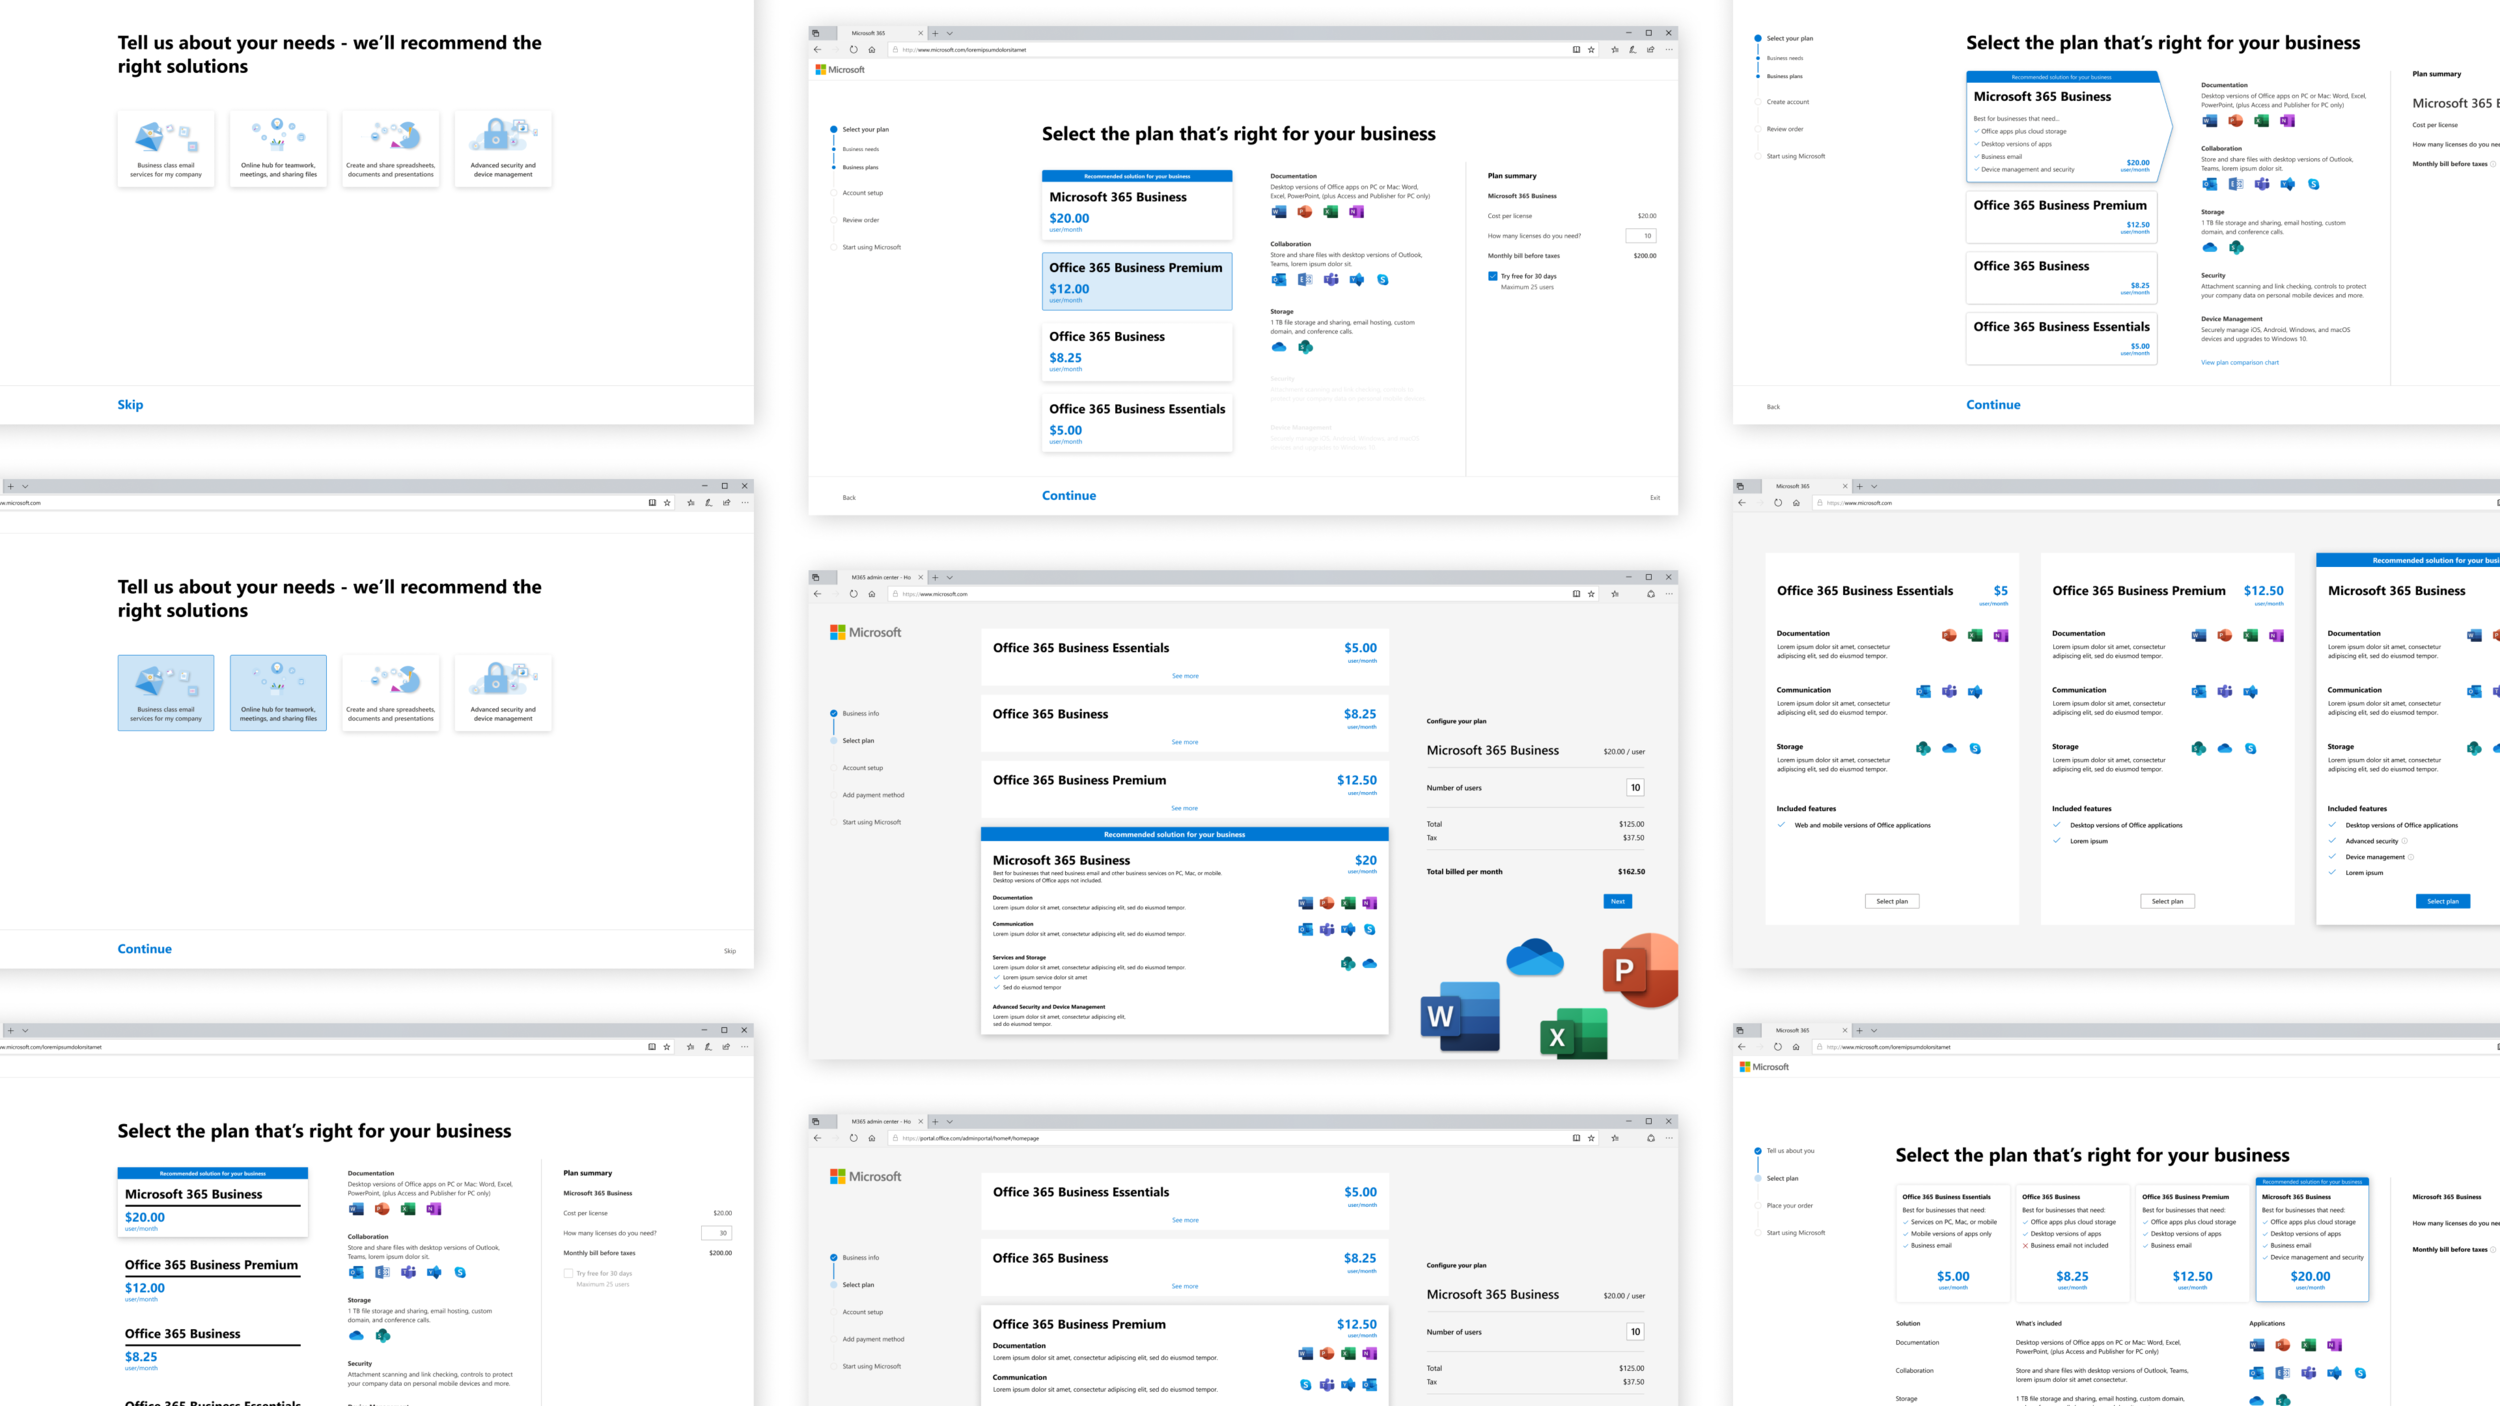The height and width of the screenshot is (1406, 2500).
Task: Click the large Word app icon
Action: 1459,1016
